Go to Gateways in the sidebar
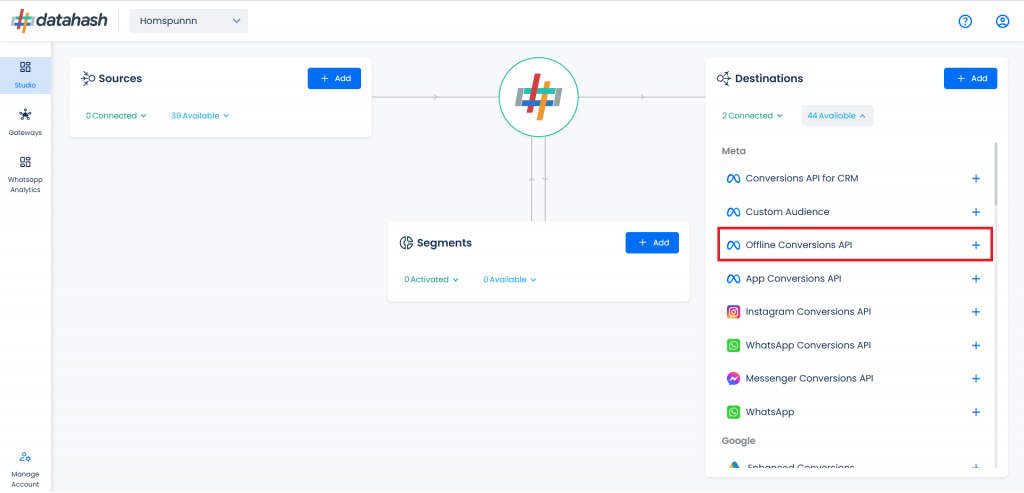The width and height of the screenshot is (1024, 493). (25, 122)
